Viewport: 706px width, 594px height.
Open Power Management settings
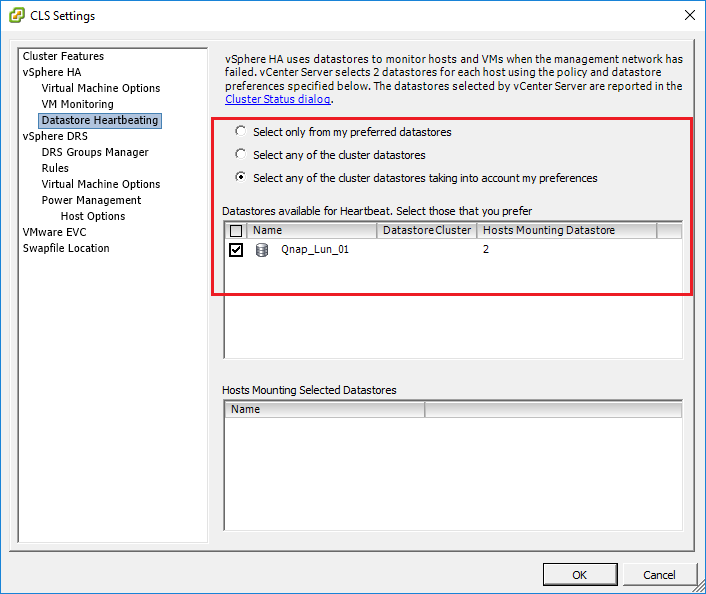(x=91, y=200)
